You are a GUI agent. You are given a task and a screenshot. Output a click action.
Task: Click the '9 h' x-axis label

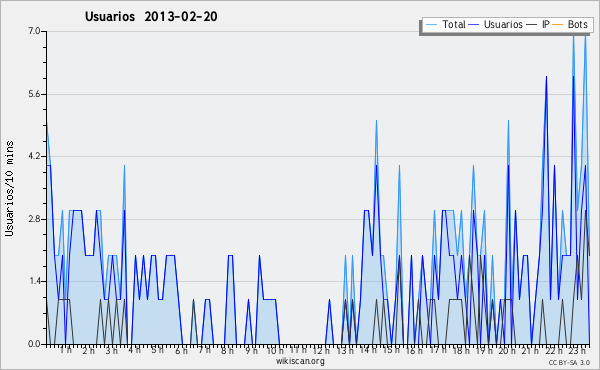tap(251, 350)
